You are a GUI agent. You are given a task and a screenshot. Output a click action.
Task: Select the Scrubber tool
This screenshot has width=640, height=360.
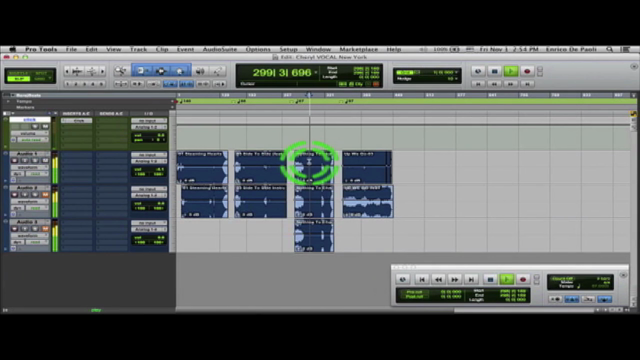pyautogui.click(x=200, y=71)
